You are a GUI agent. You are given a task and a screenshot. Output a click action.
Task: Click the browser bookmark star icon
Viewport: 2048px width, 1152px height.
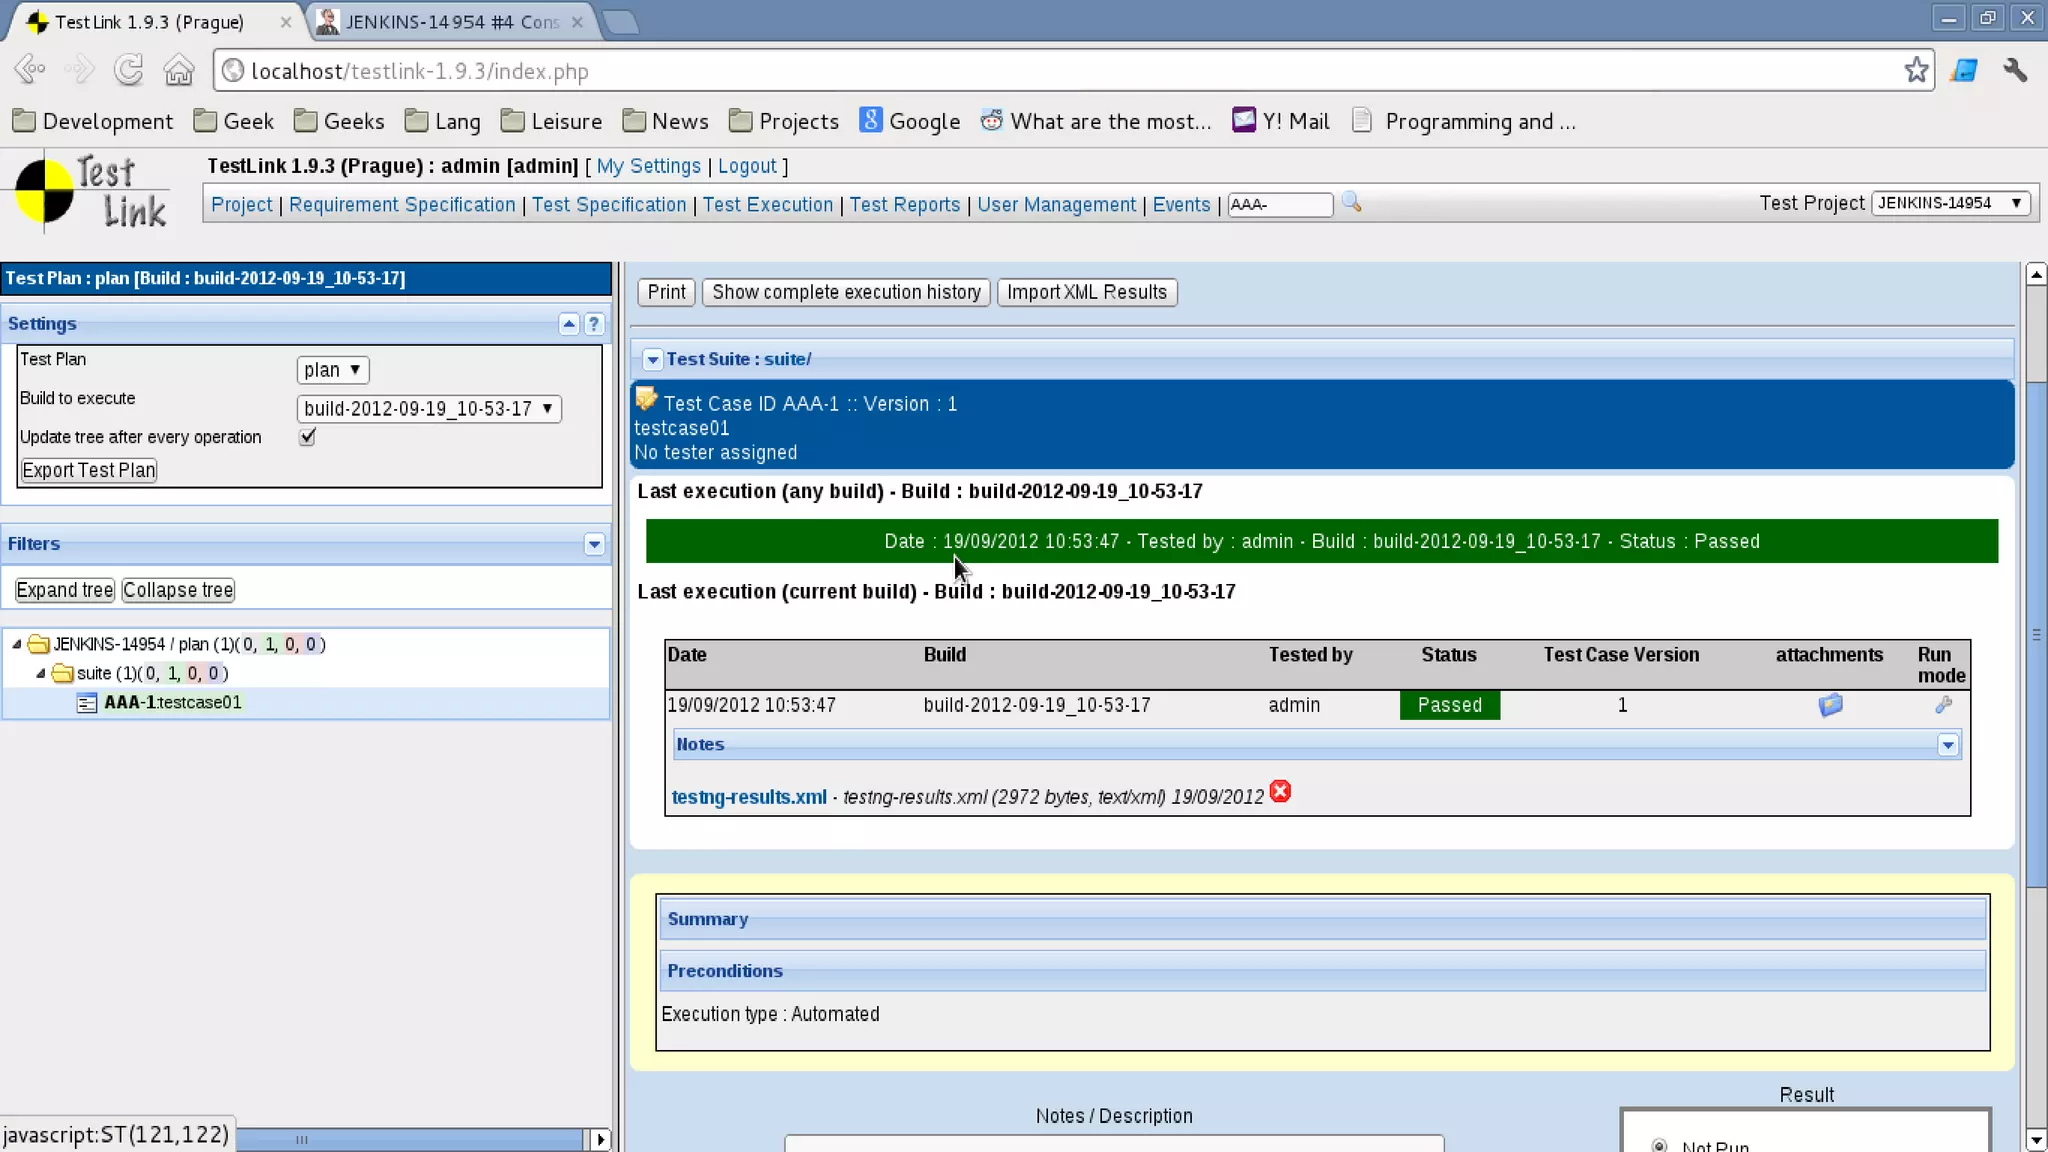[1916, 70]
